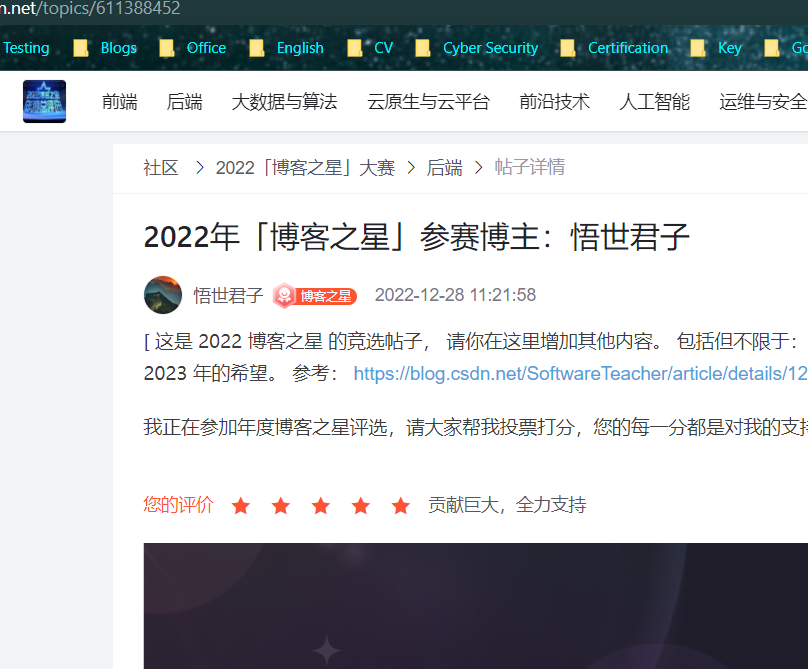Go to 社区 in the breadcrumb
808x669 pixels.
tap(161, 168)
